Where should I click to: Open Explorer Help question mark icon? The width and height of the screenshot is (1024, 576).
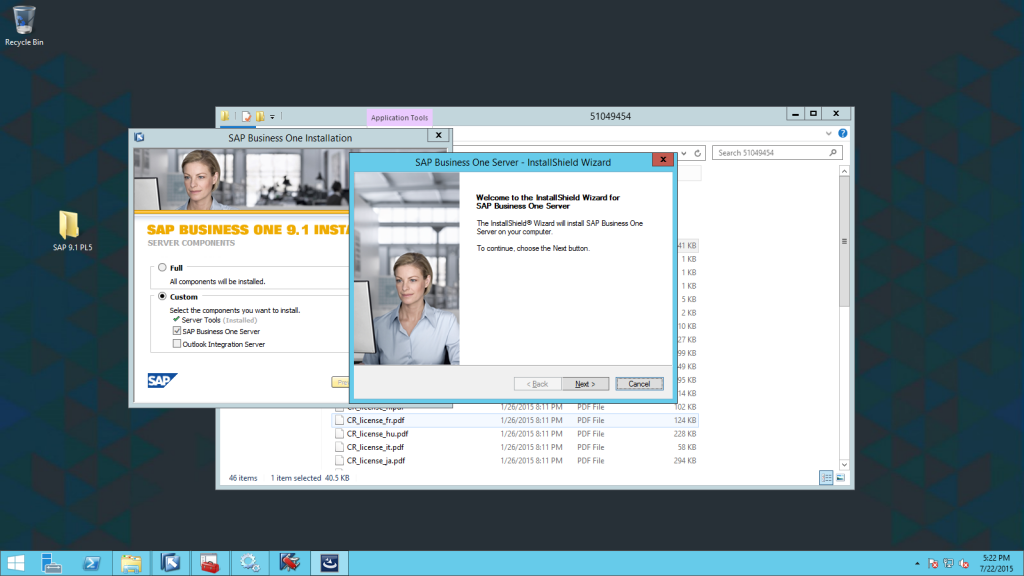[x=842, y=133]
